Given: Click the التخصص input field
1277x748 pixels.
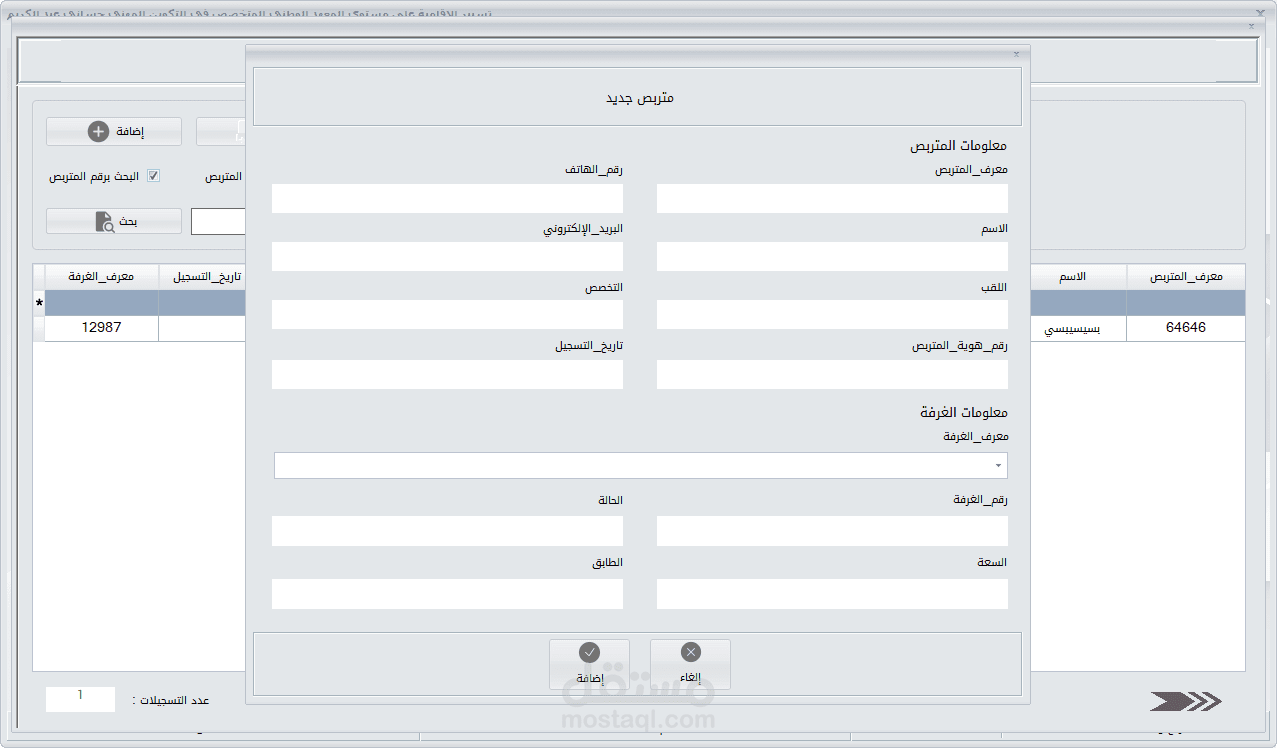Looking at the screenshot, I should coord(447,315).
